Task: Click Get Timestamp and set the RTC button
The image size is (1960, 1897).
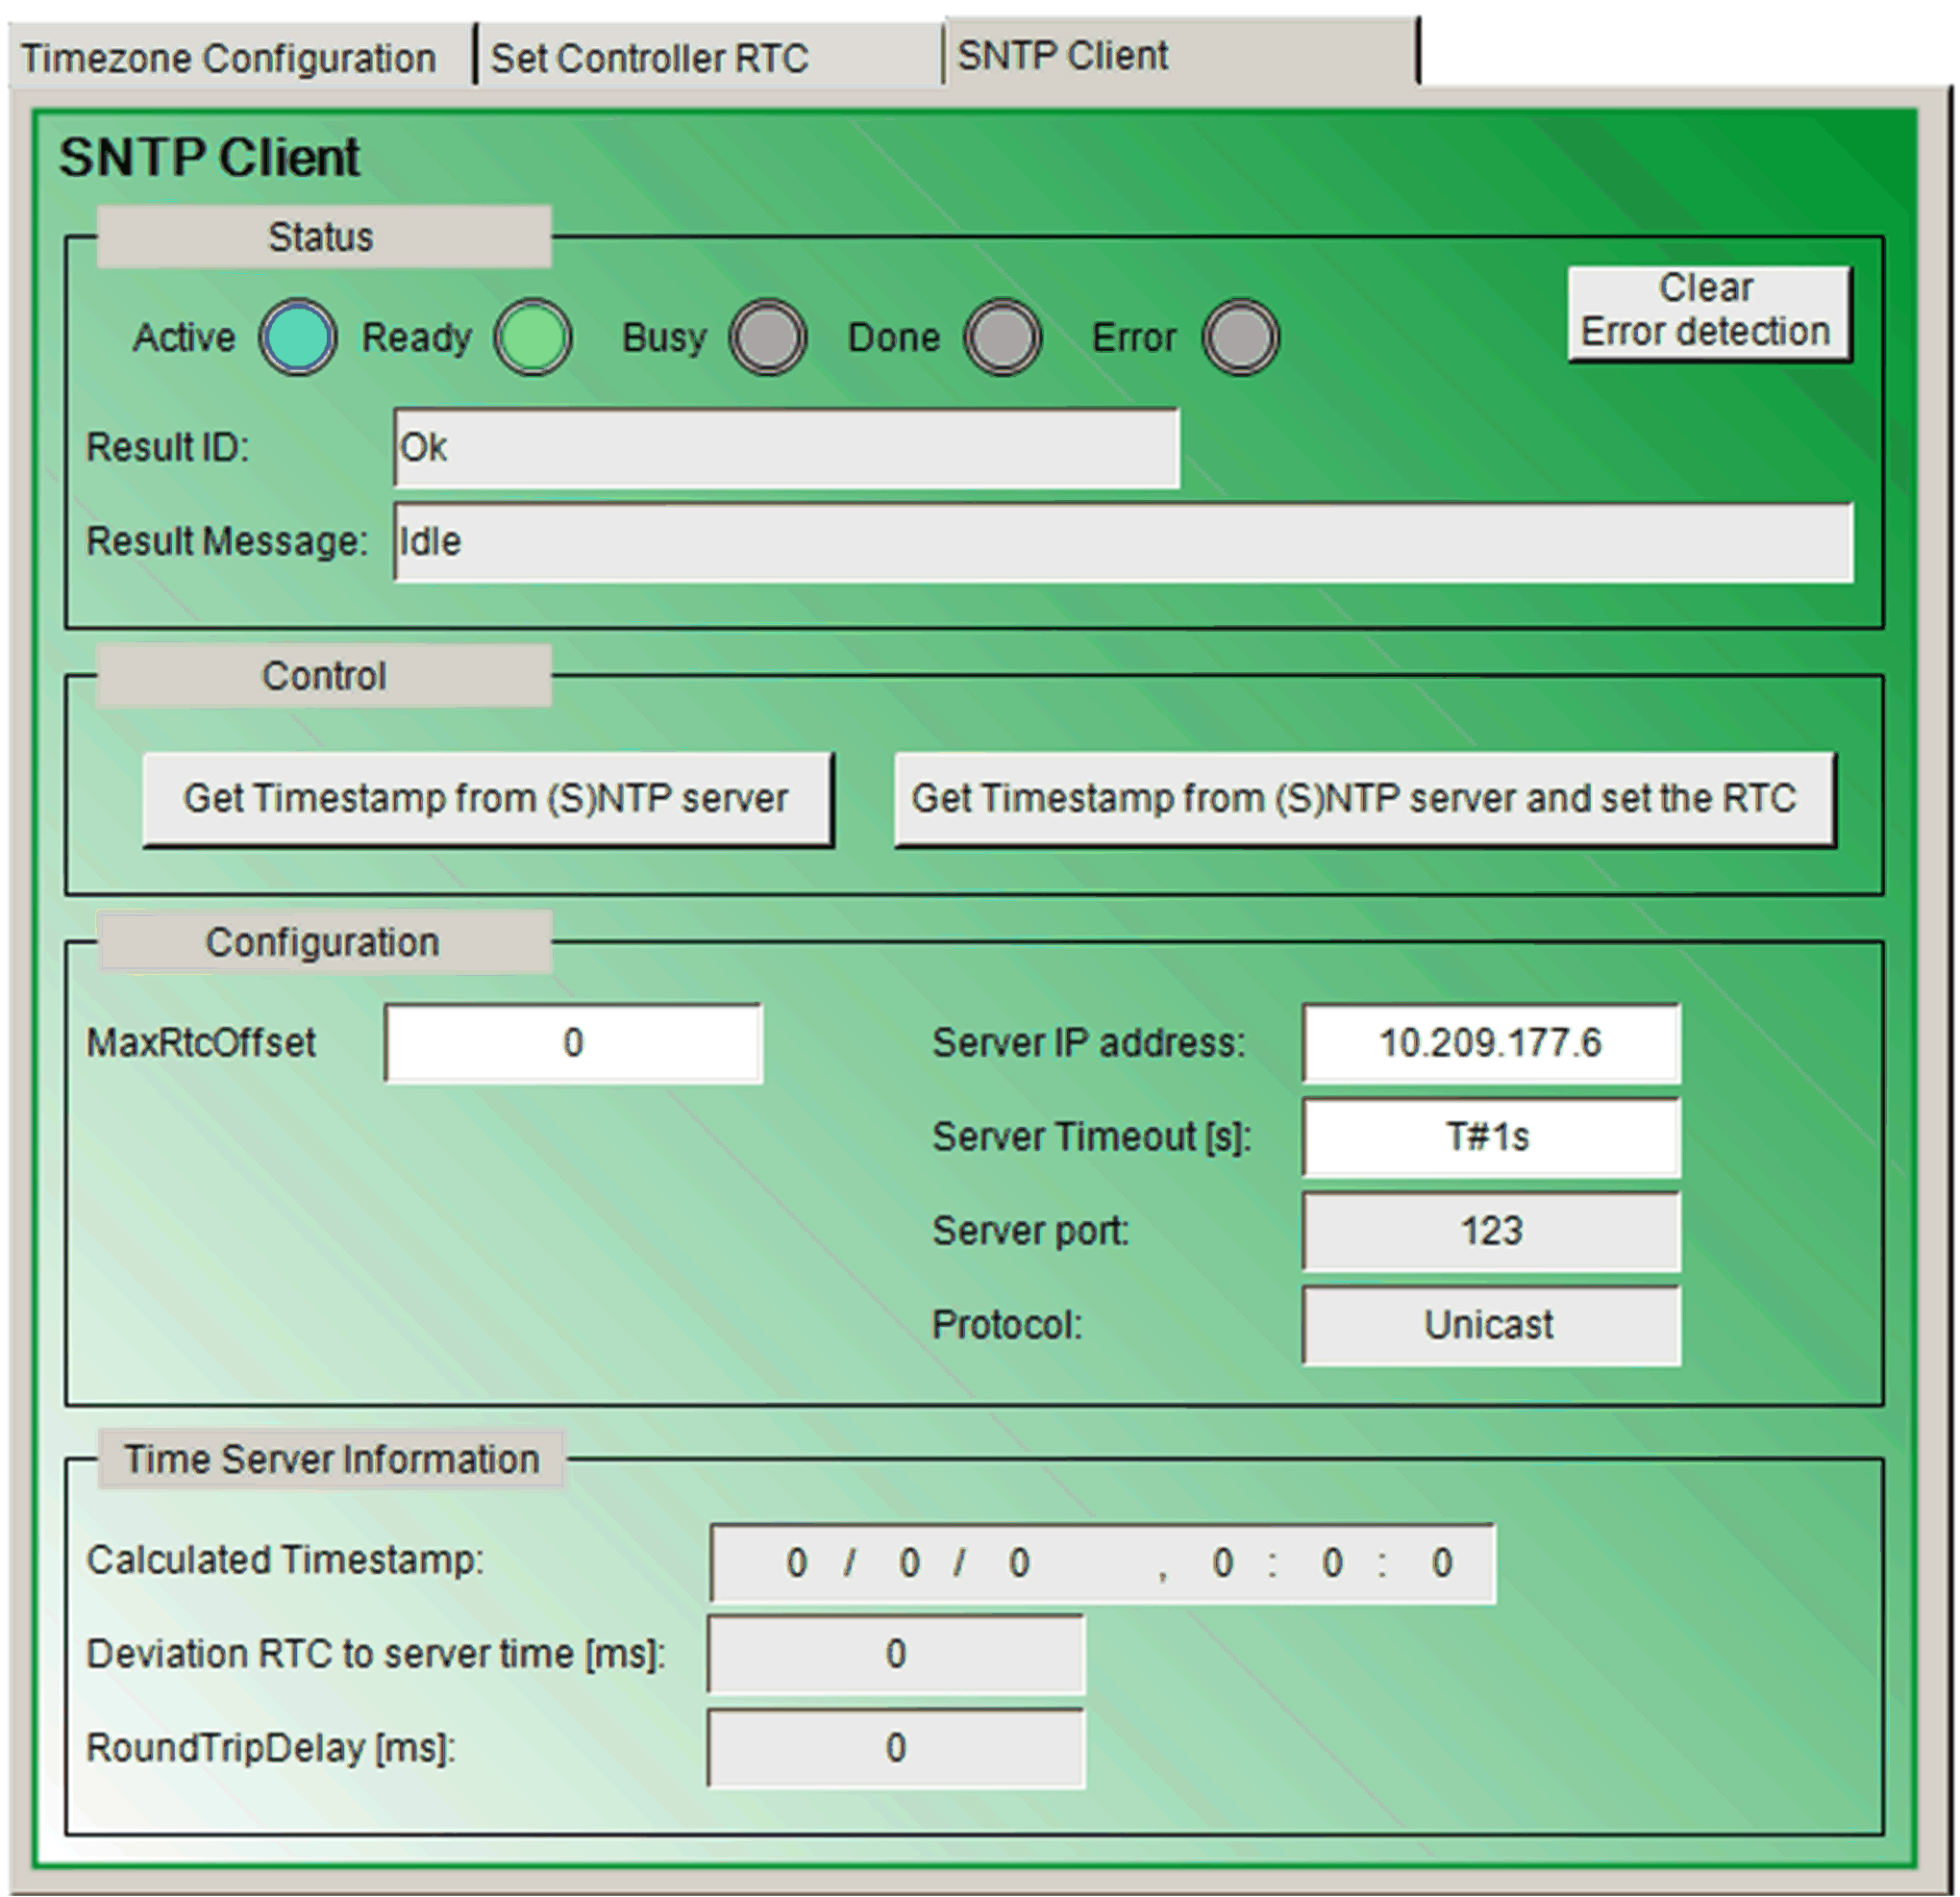Action: point(1365,799)
